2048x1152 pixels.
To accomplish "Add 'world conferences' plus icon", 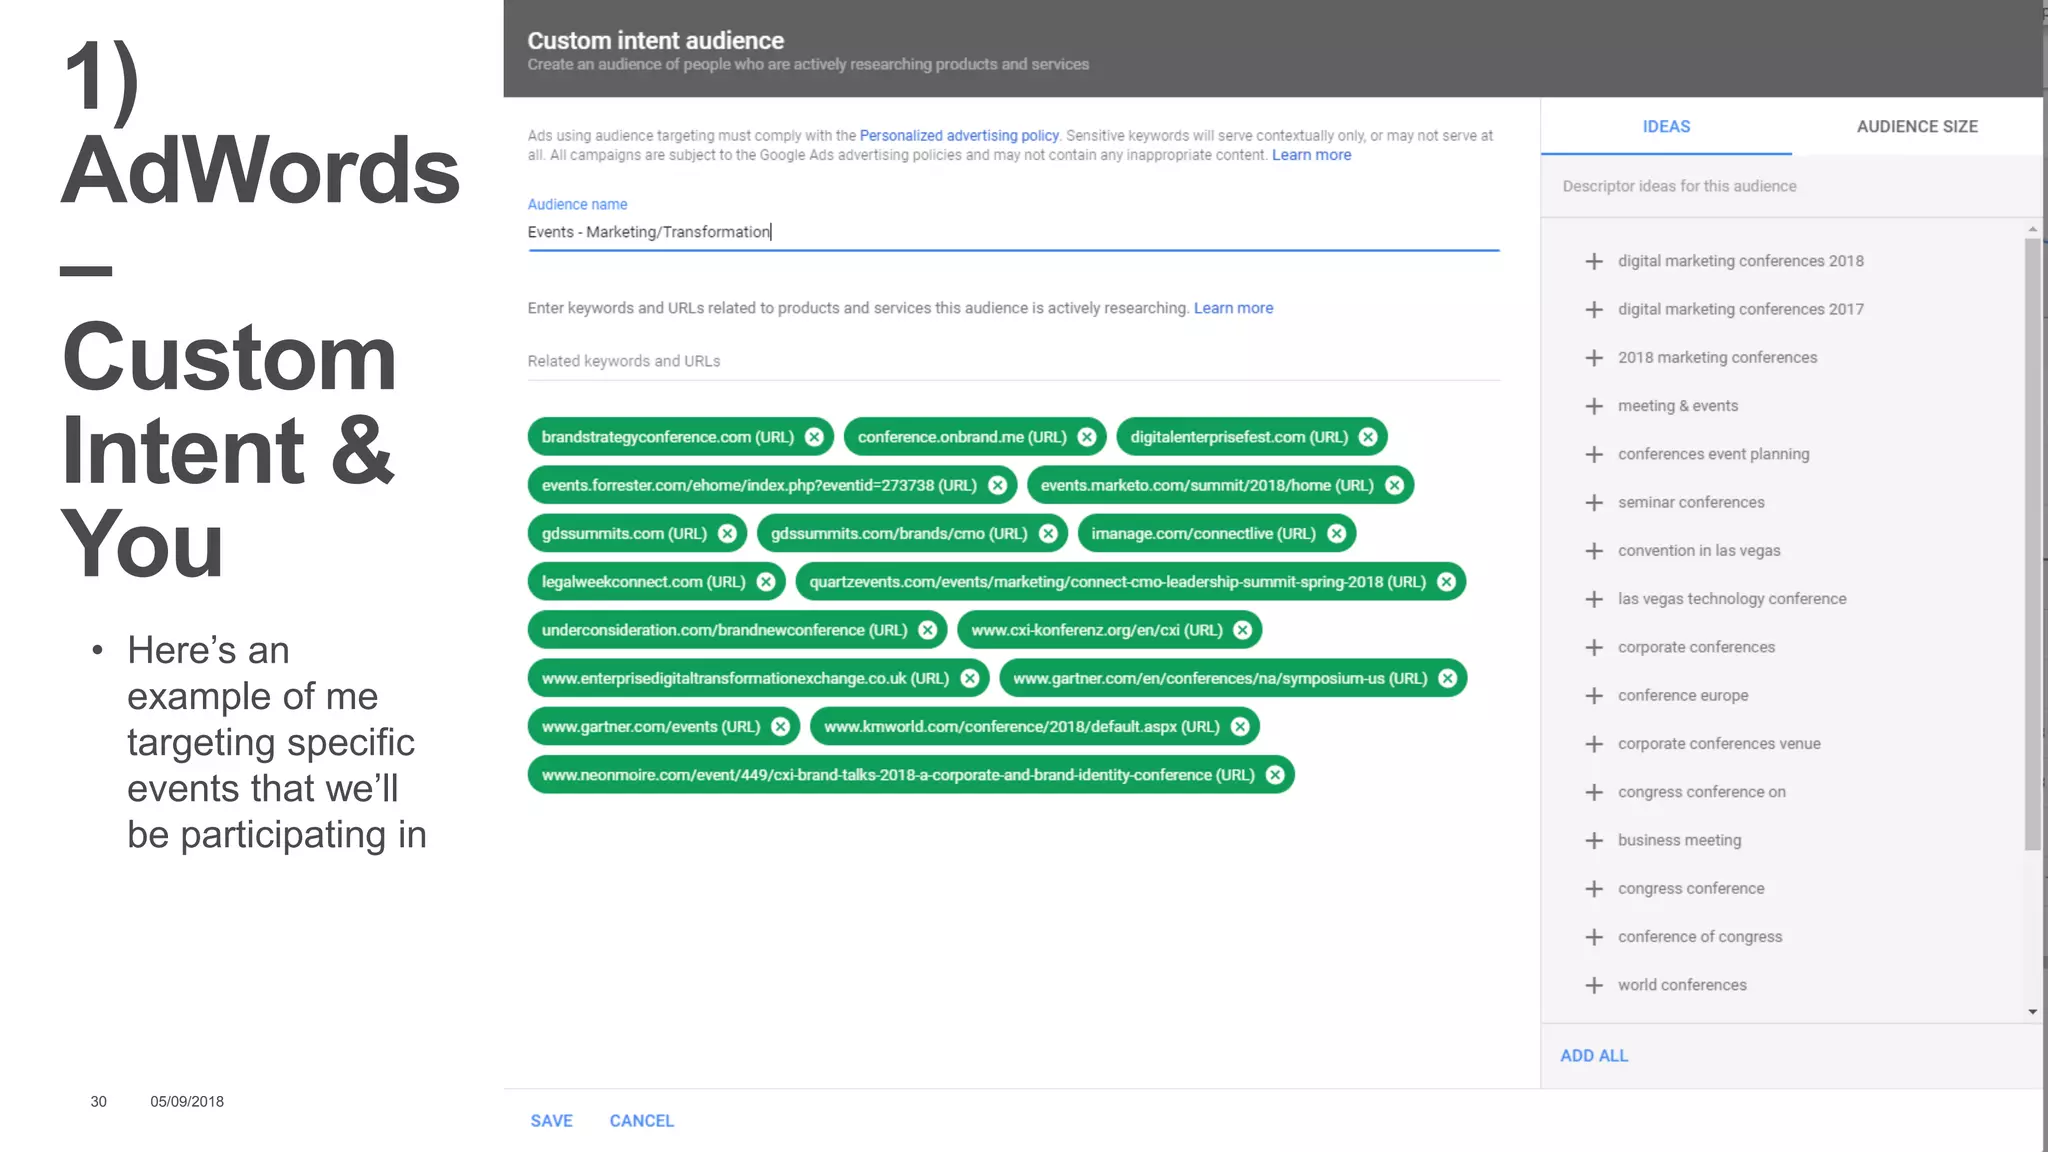I will coord(1594,985).
